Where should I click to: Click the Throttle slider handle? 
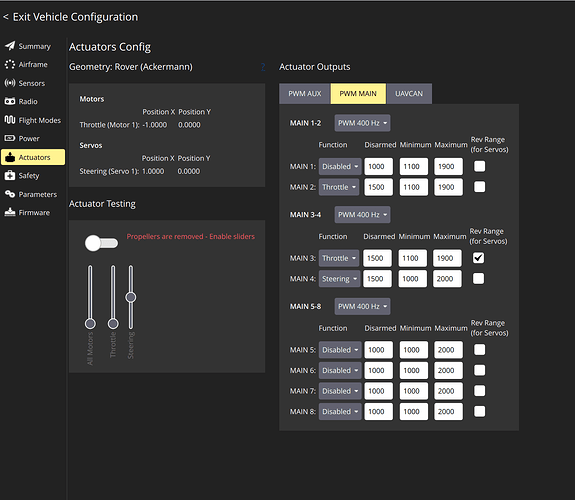click(x=113, y=324)
